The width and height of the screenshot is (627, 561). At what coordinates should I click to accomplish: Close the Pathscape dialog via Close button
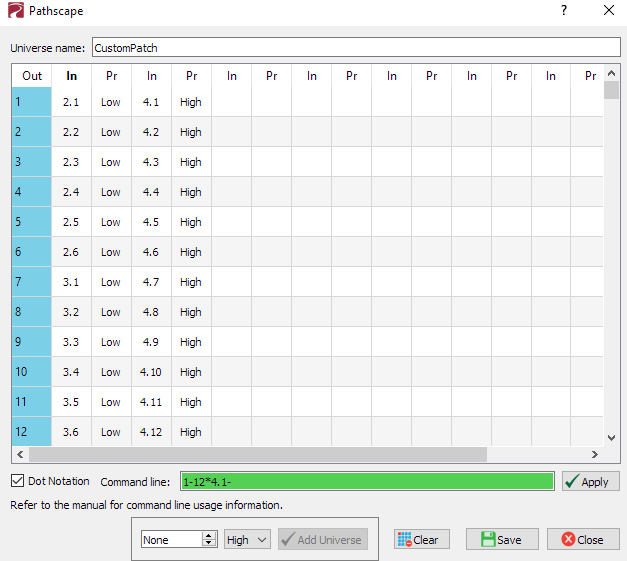(582, 539)
